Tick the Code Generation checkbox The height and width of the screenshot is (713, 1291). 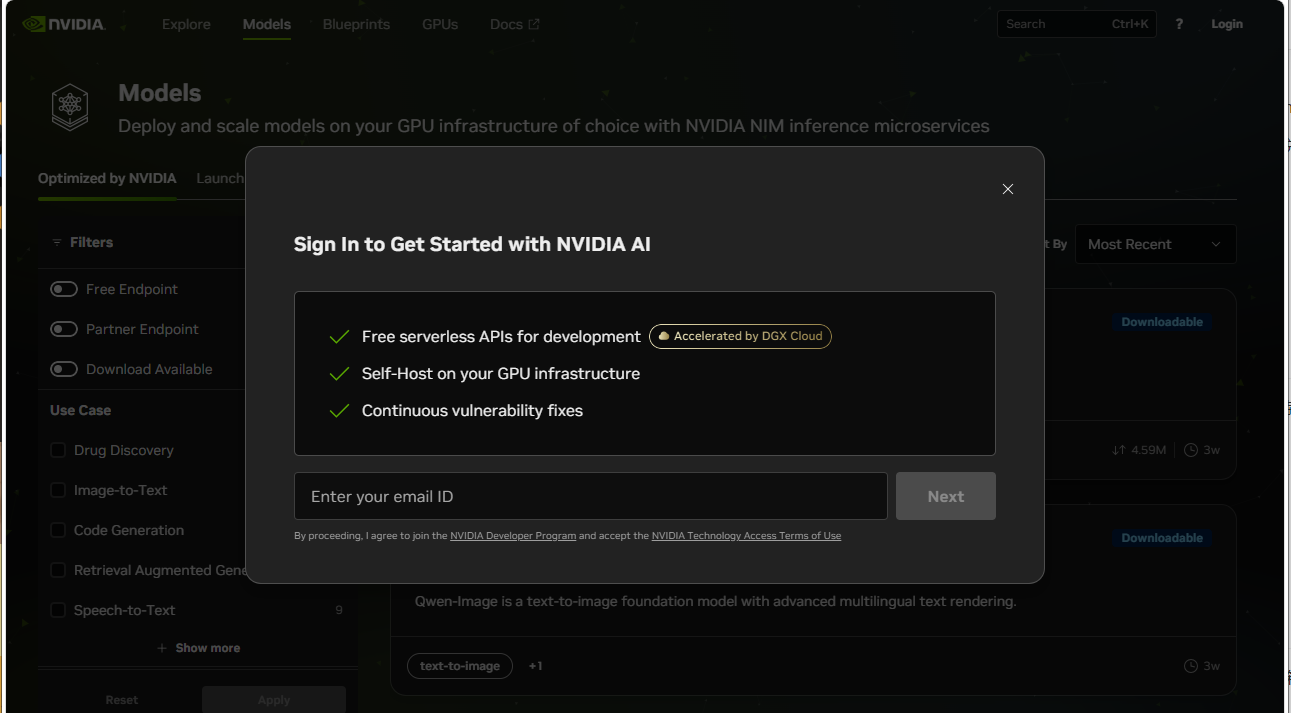(58, 530)
